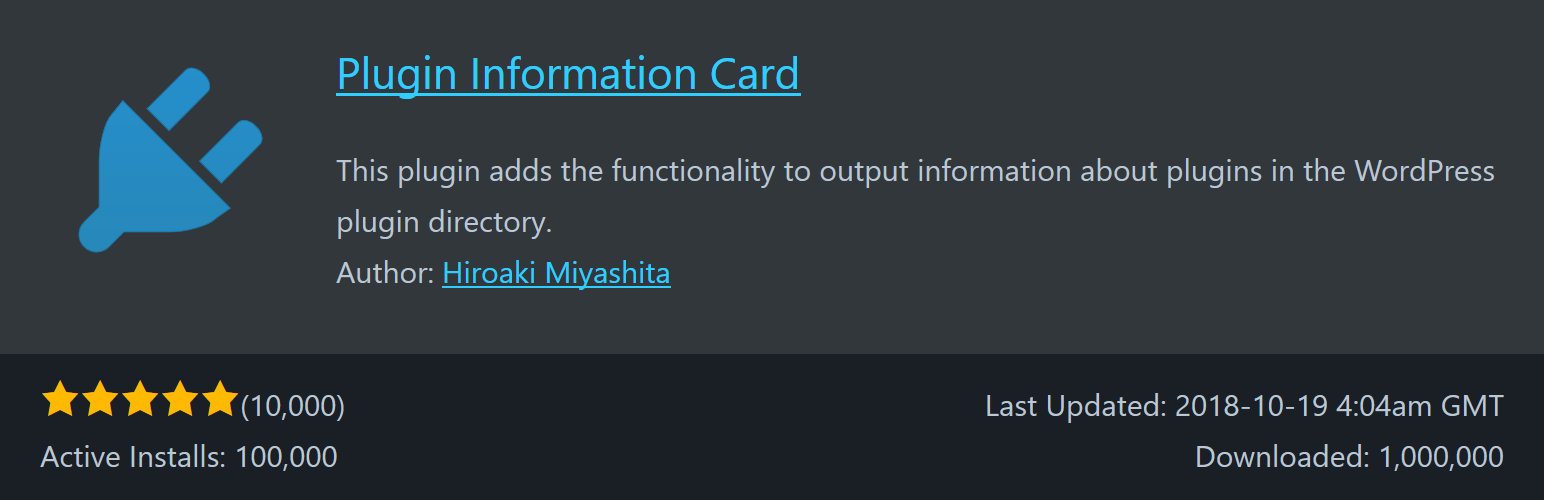Click the third rating star
Screen dimensions: 1544x500
[140, 400]
